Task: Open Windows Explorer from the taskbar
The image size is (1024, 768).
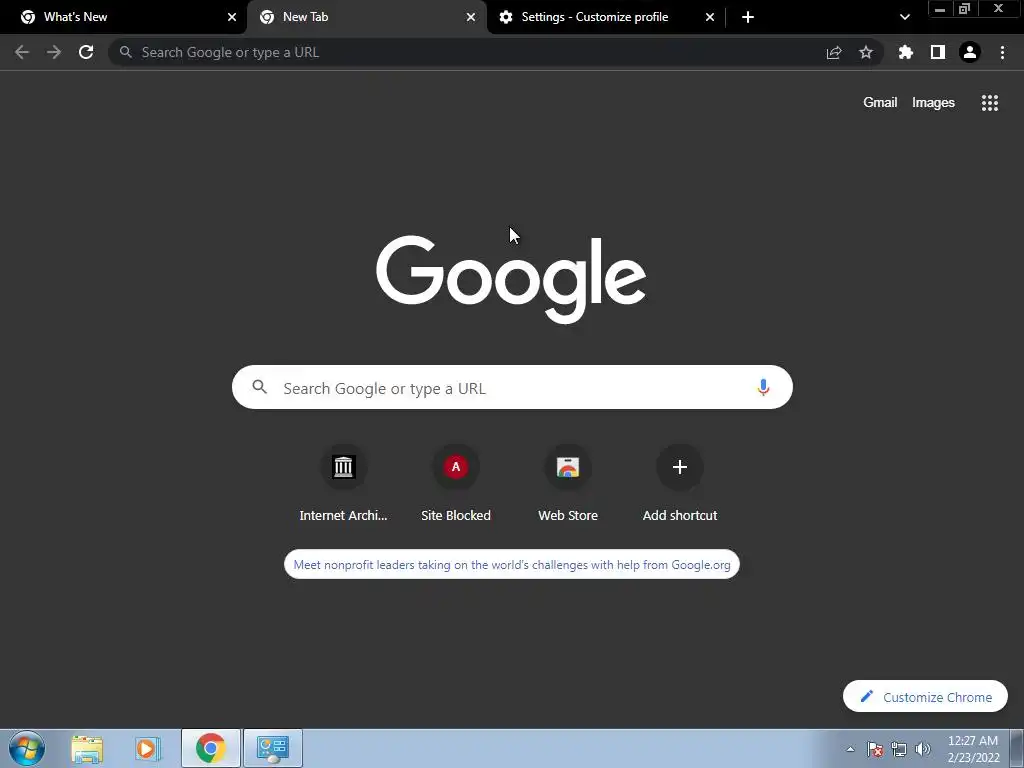Action: 87,748
